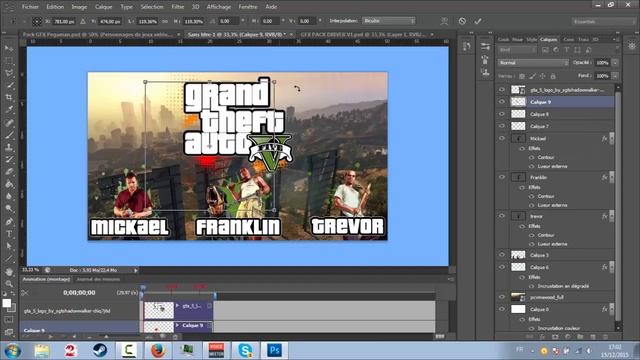Open the Interpolation Bicubic dropdown
This screenshot has width=640, height=360.
point(388,21)
